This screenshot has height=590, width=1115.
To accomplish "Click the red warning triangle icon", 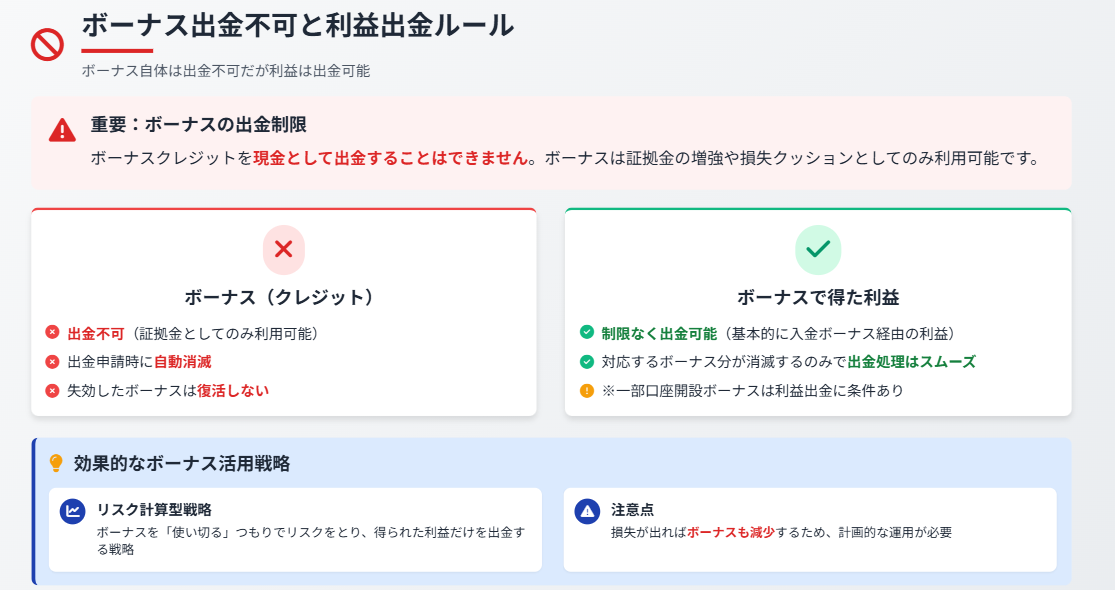I will 63,130.
